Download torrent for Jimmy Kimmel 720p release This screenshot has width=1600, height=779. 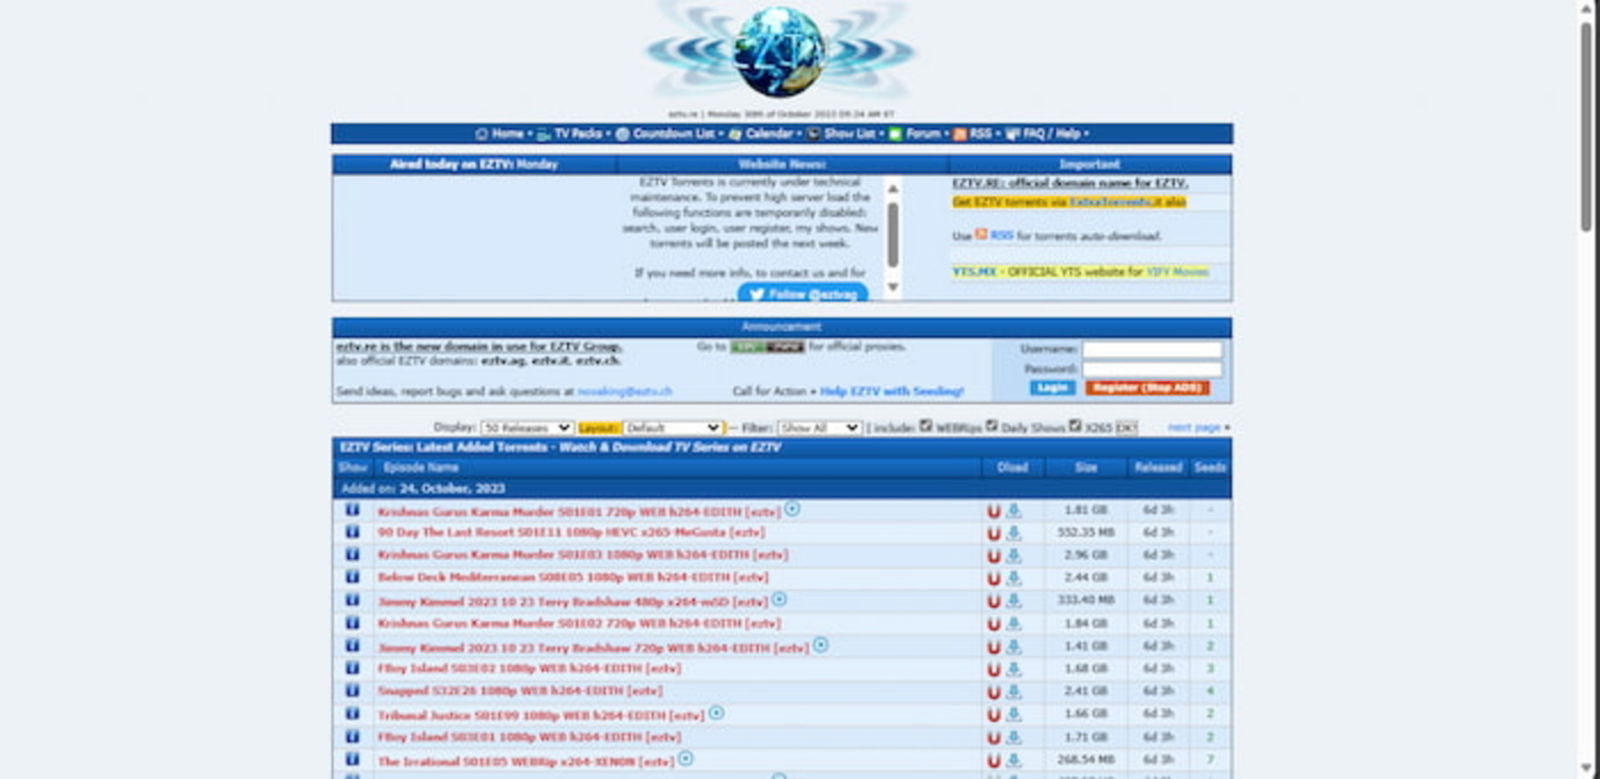[x=1013, y=646]
